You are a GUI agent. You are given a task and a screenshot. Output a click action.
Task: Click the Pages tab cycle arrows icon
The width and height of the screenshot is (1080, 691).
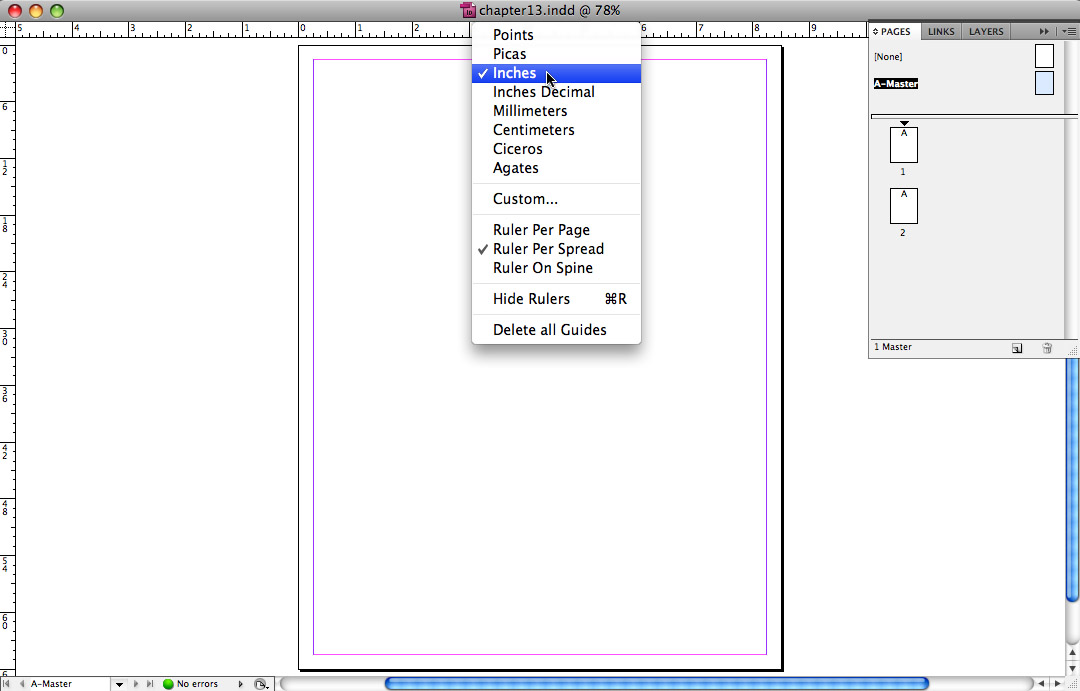click(x=876, y=32)
